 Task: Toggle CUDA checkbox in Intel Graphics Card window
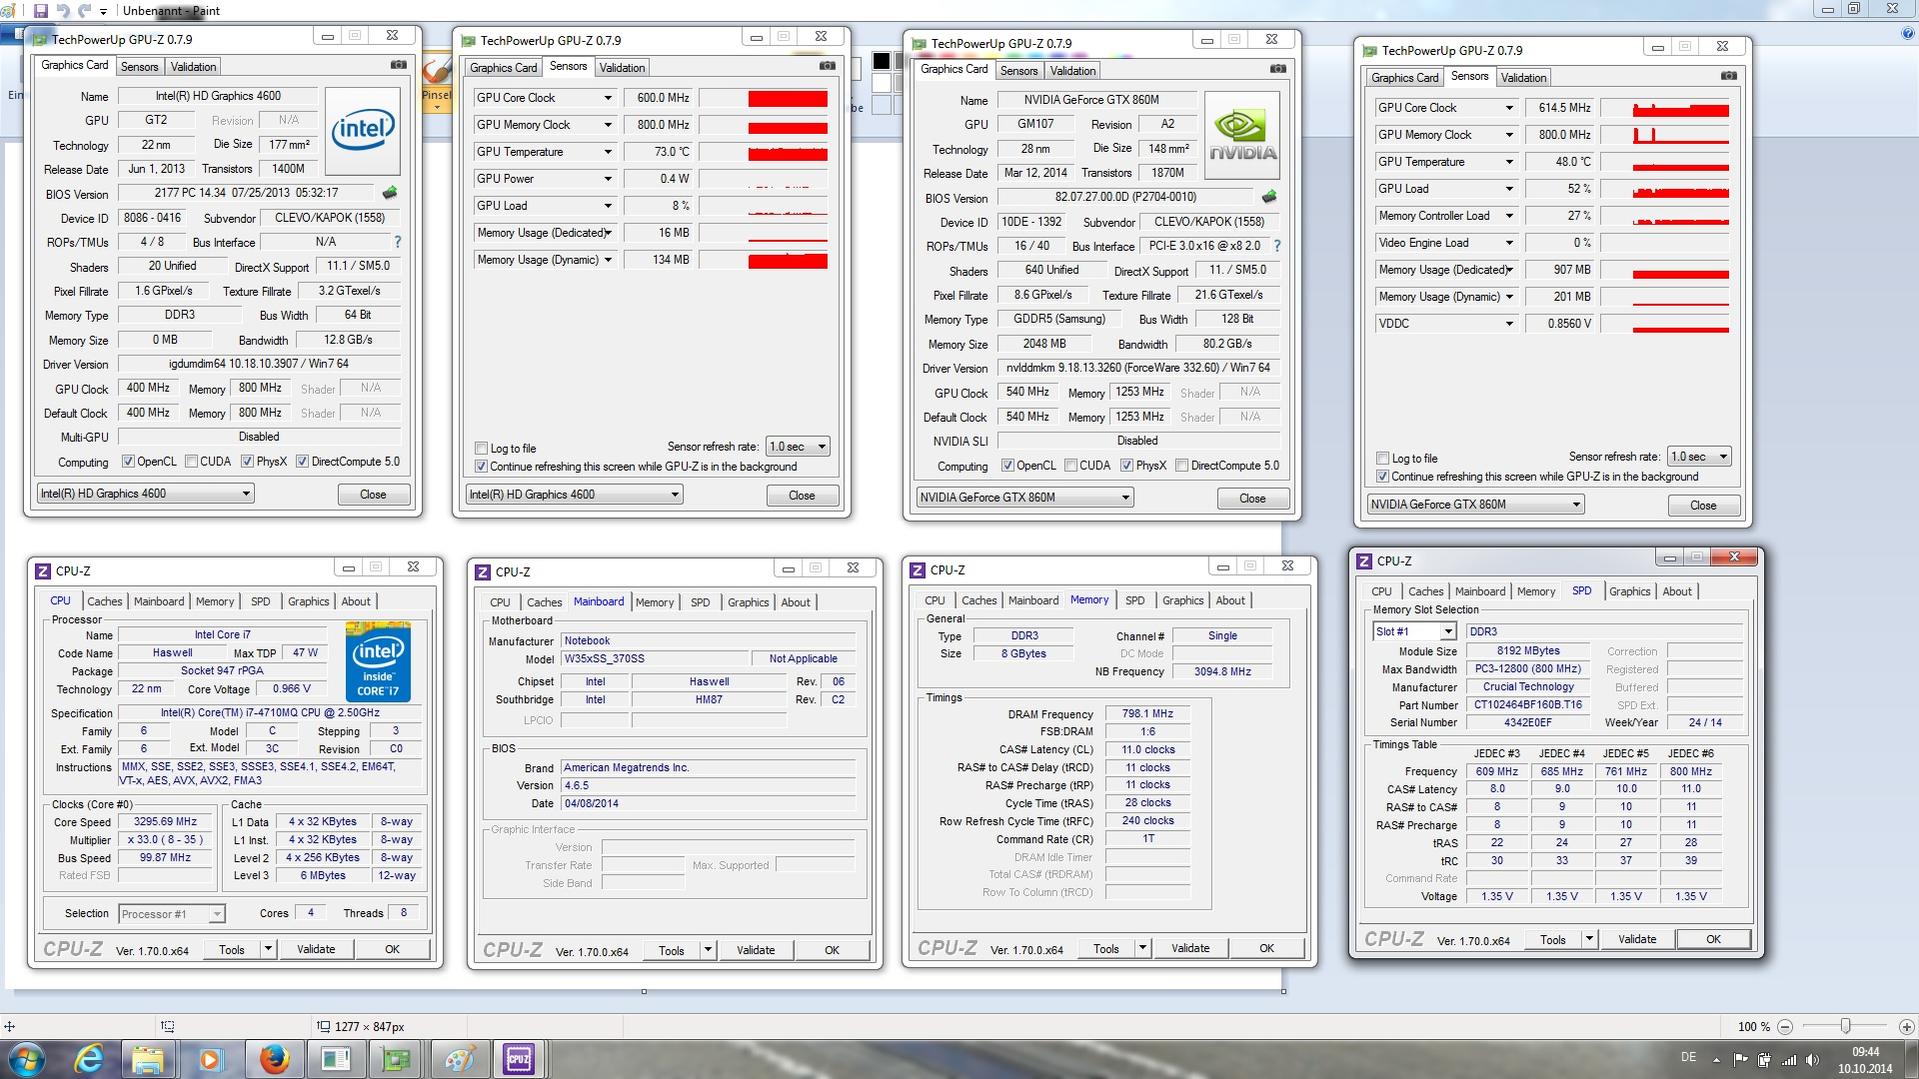191,462
